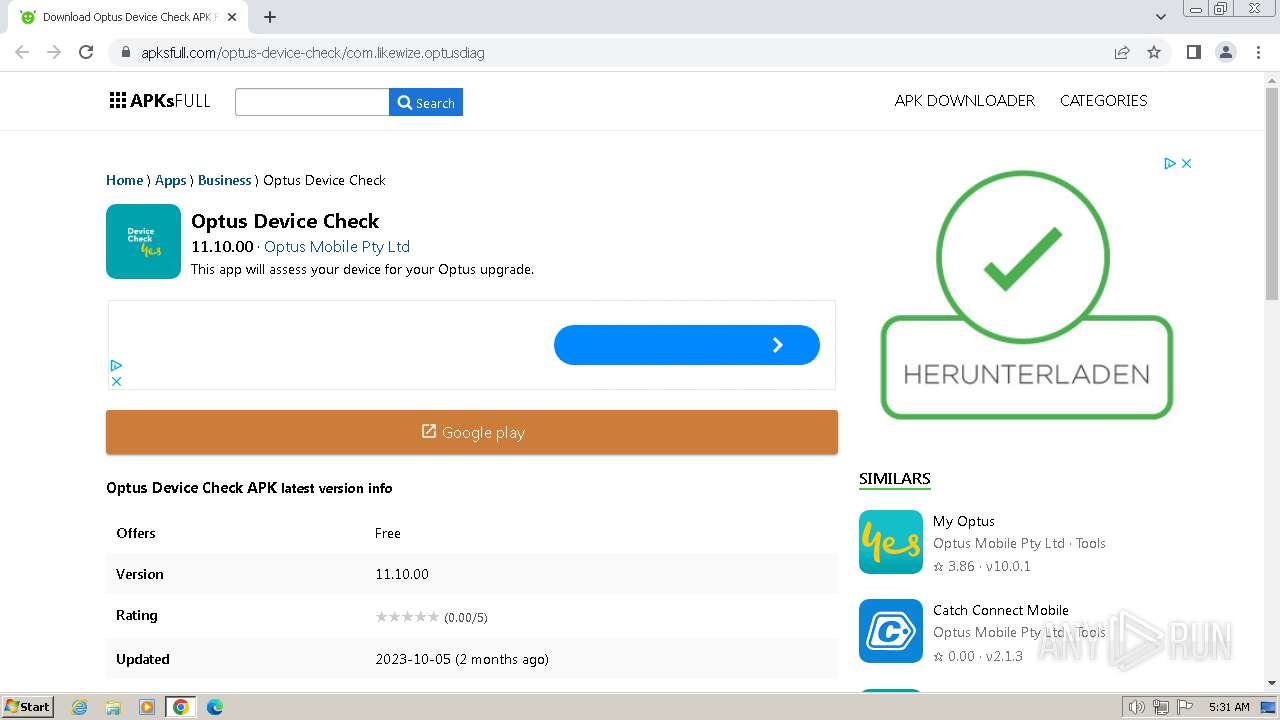Image resolution: width=1280 pixels, height=720 pixels.
Task: Click the taskbar clock 5:31 AM
Action: pyautogui.click(x=1229, y=707)
